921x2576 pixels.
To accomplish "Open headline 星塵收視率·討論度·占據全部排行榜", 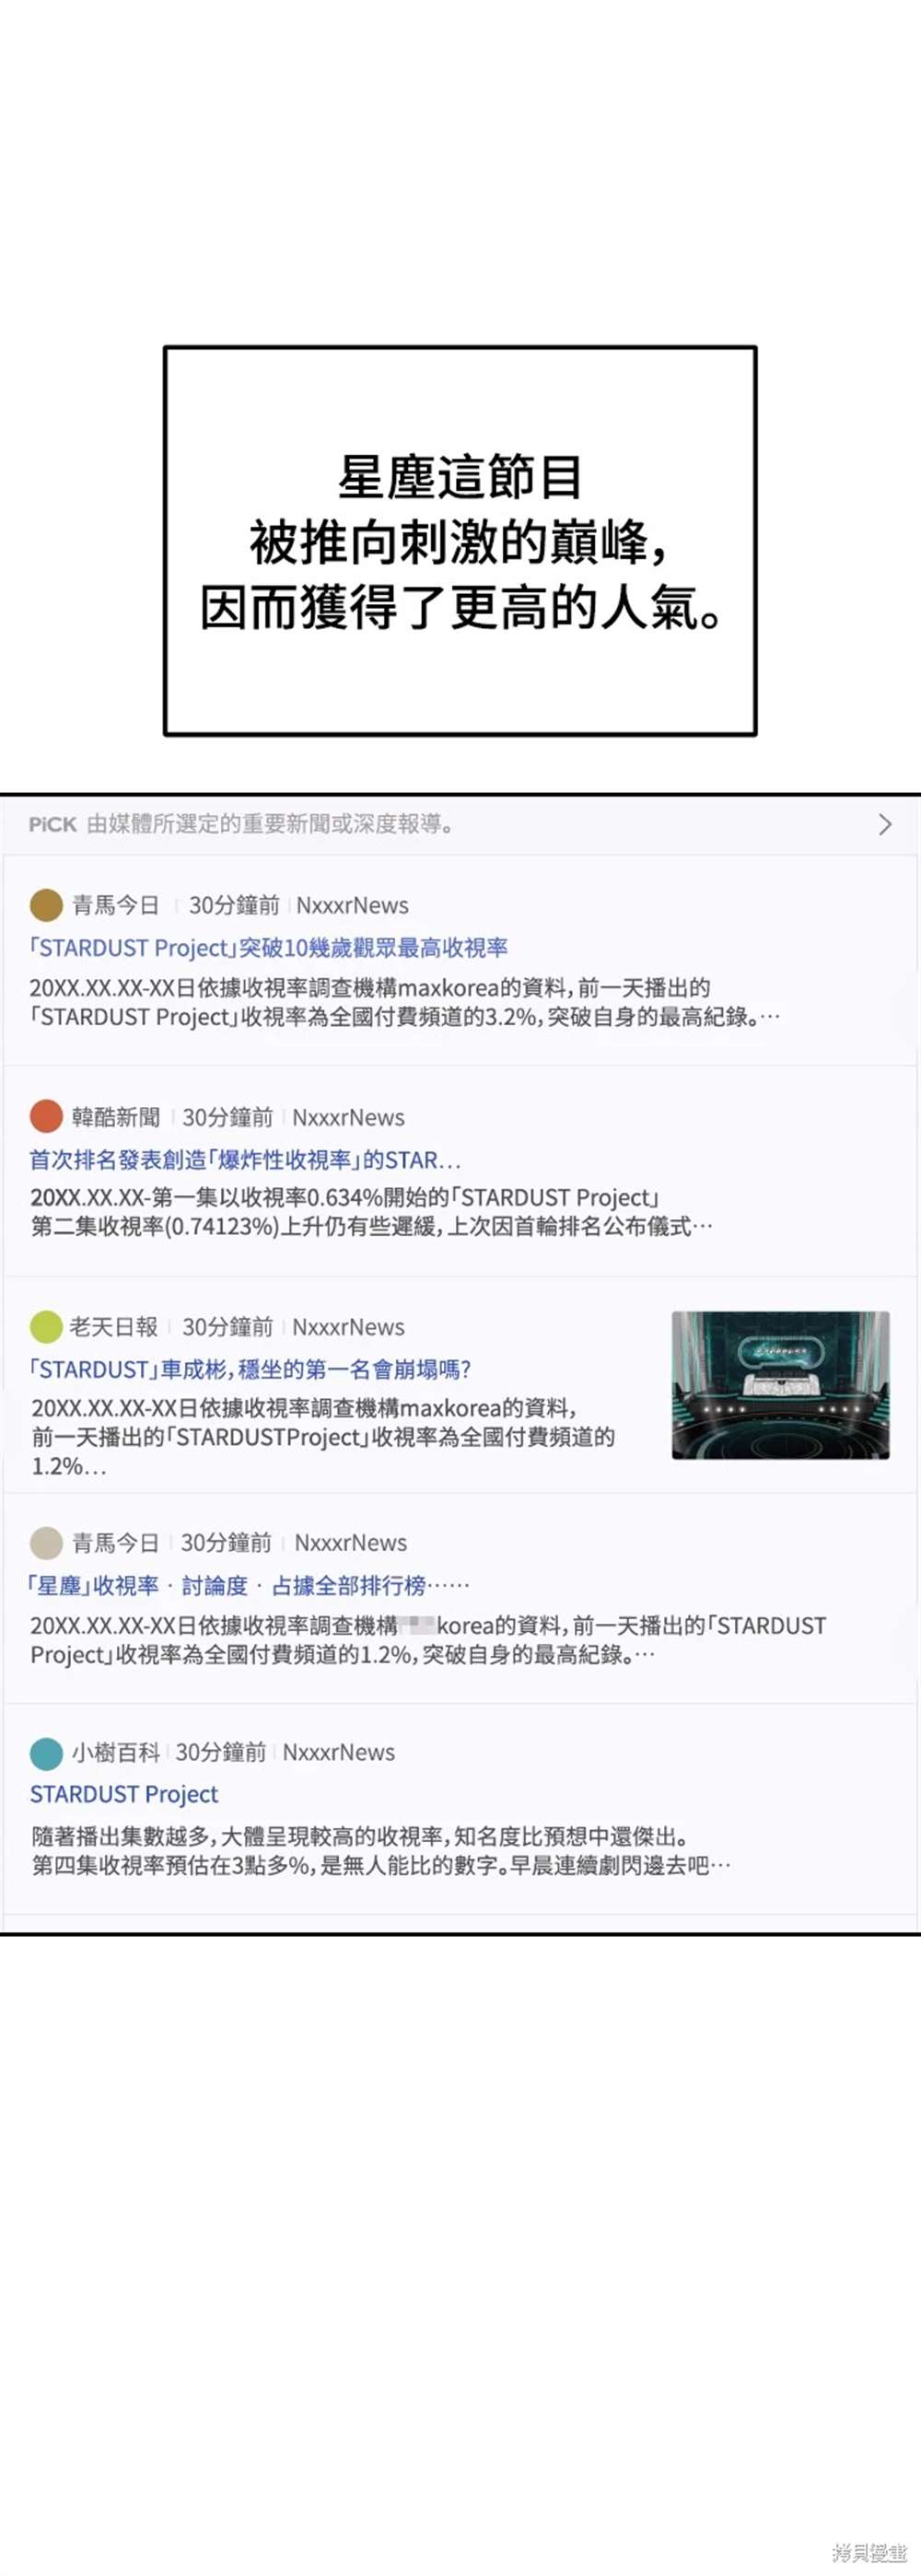I will [248, 1585].
